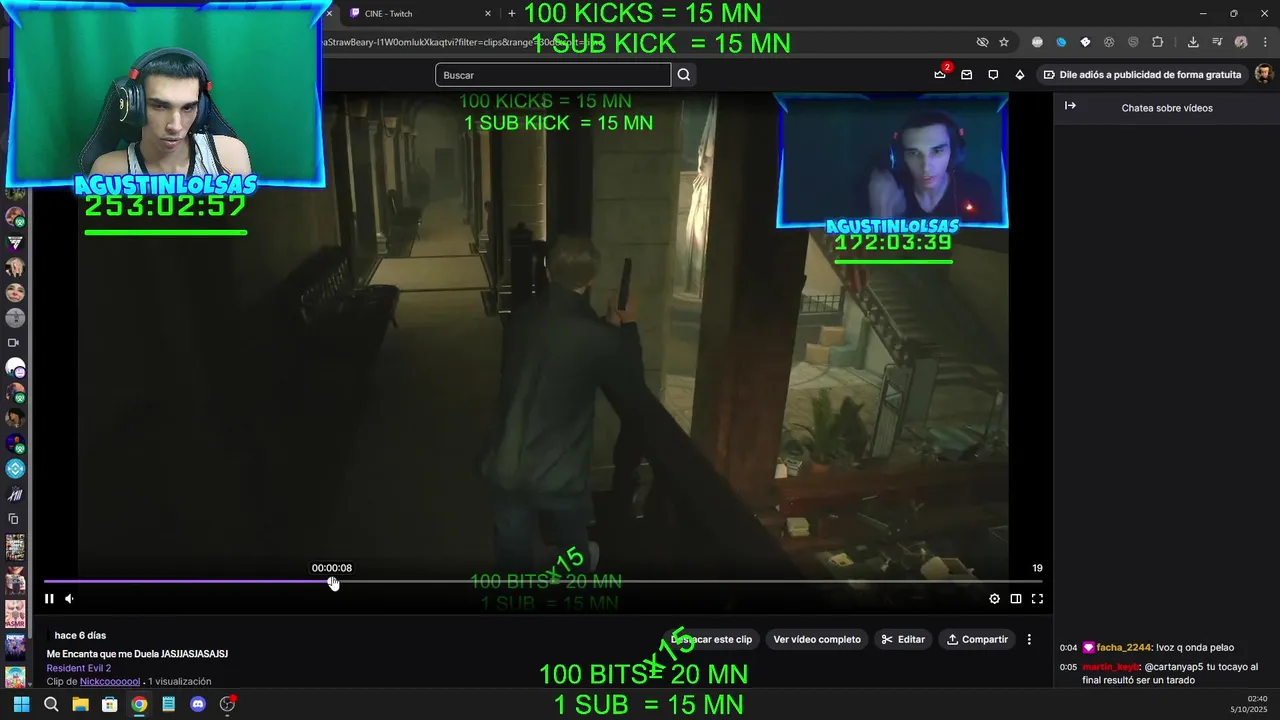Mute the clip volume
Screen dimensions: 1280x720
(69, 599)
